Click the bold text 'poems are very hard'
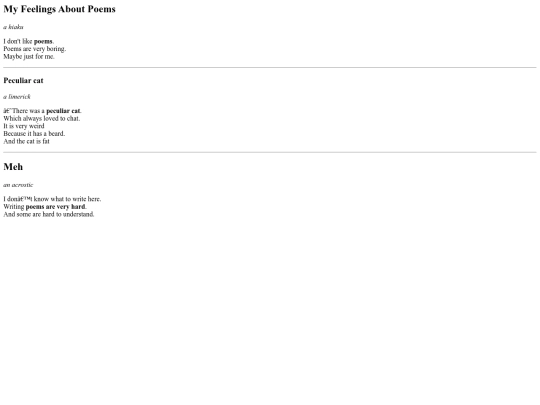The image size is (540, 405). (55, 207)
